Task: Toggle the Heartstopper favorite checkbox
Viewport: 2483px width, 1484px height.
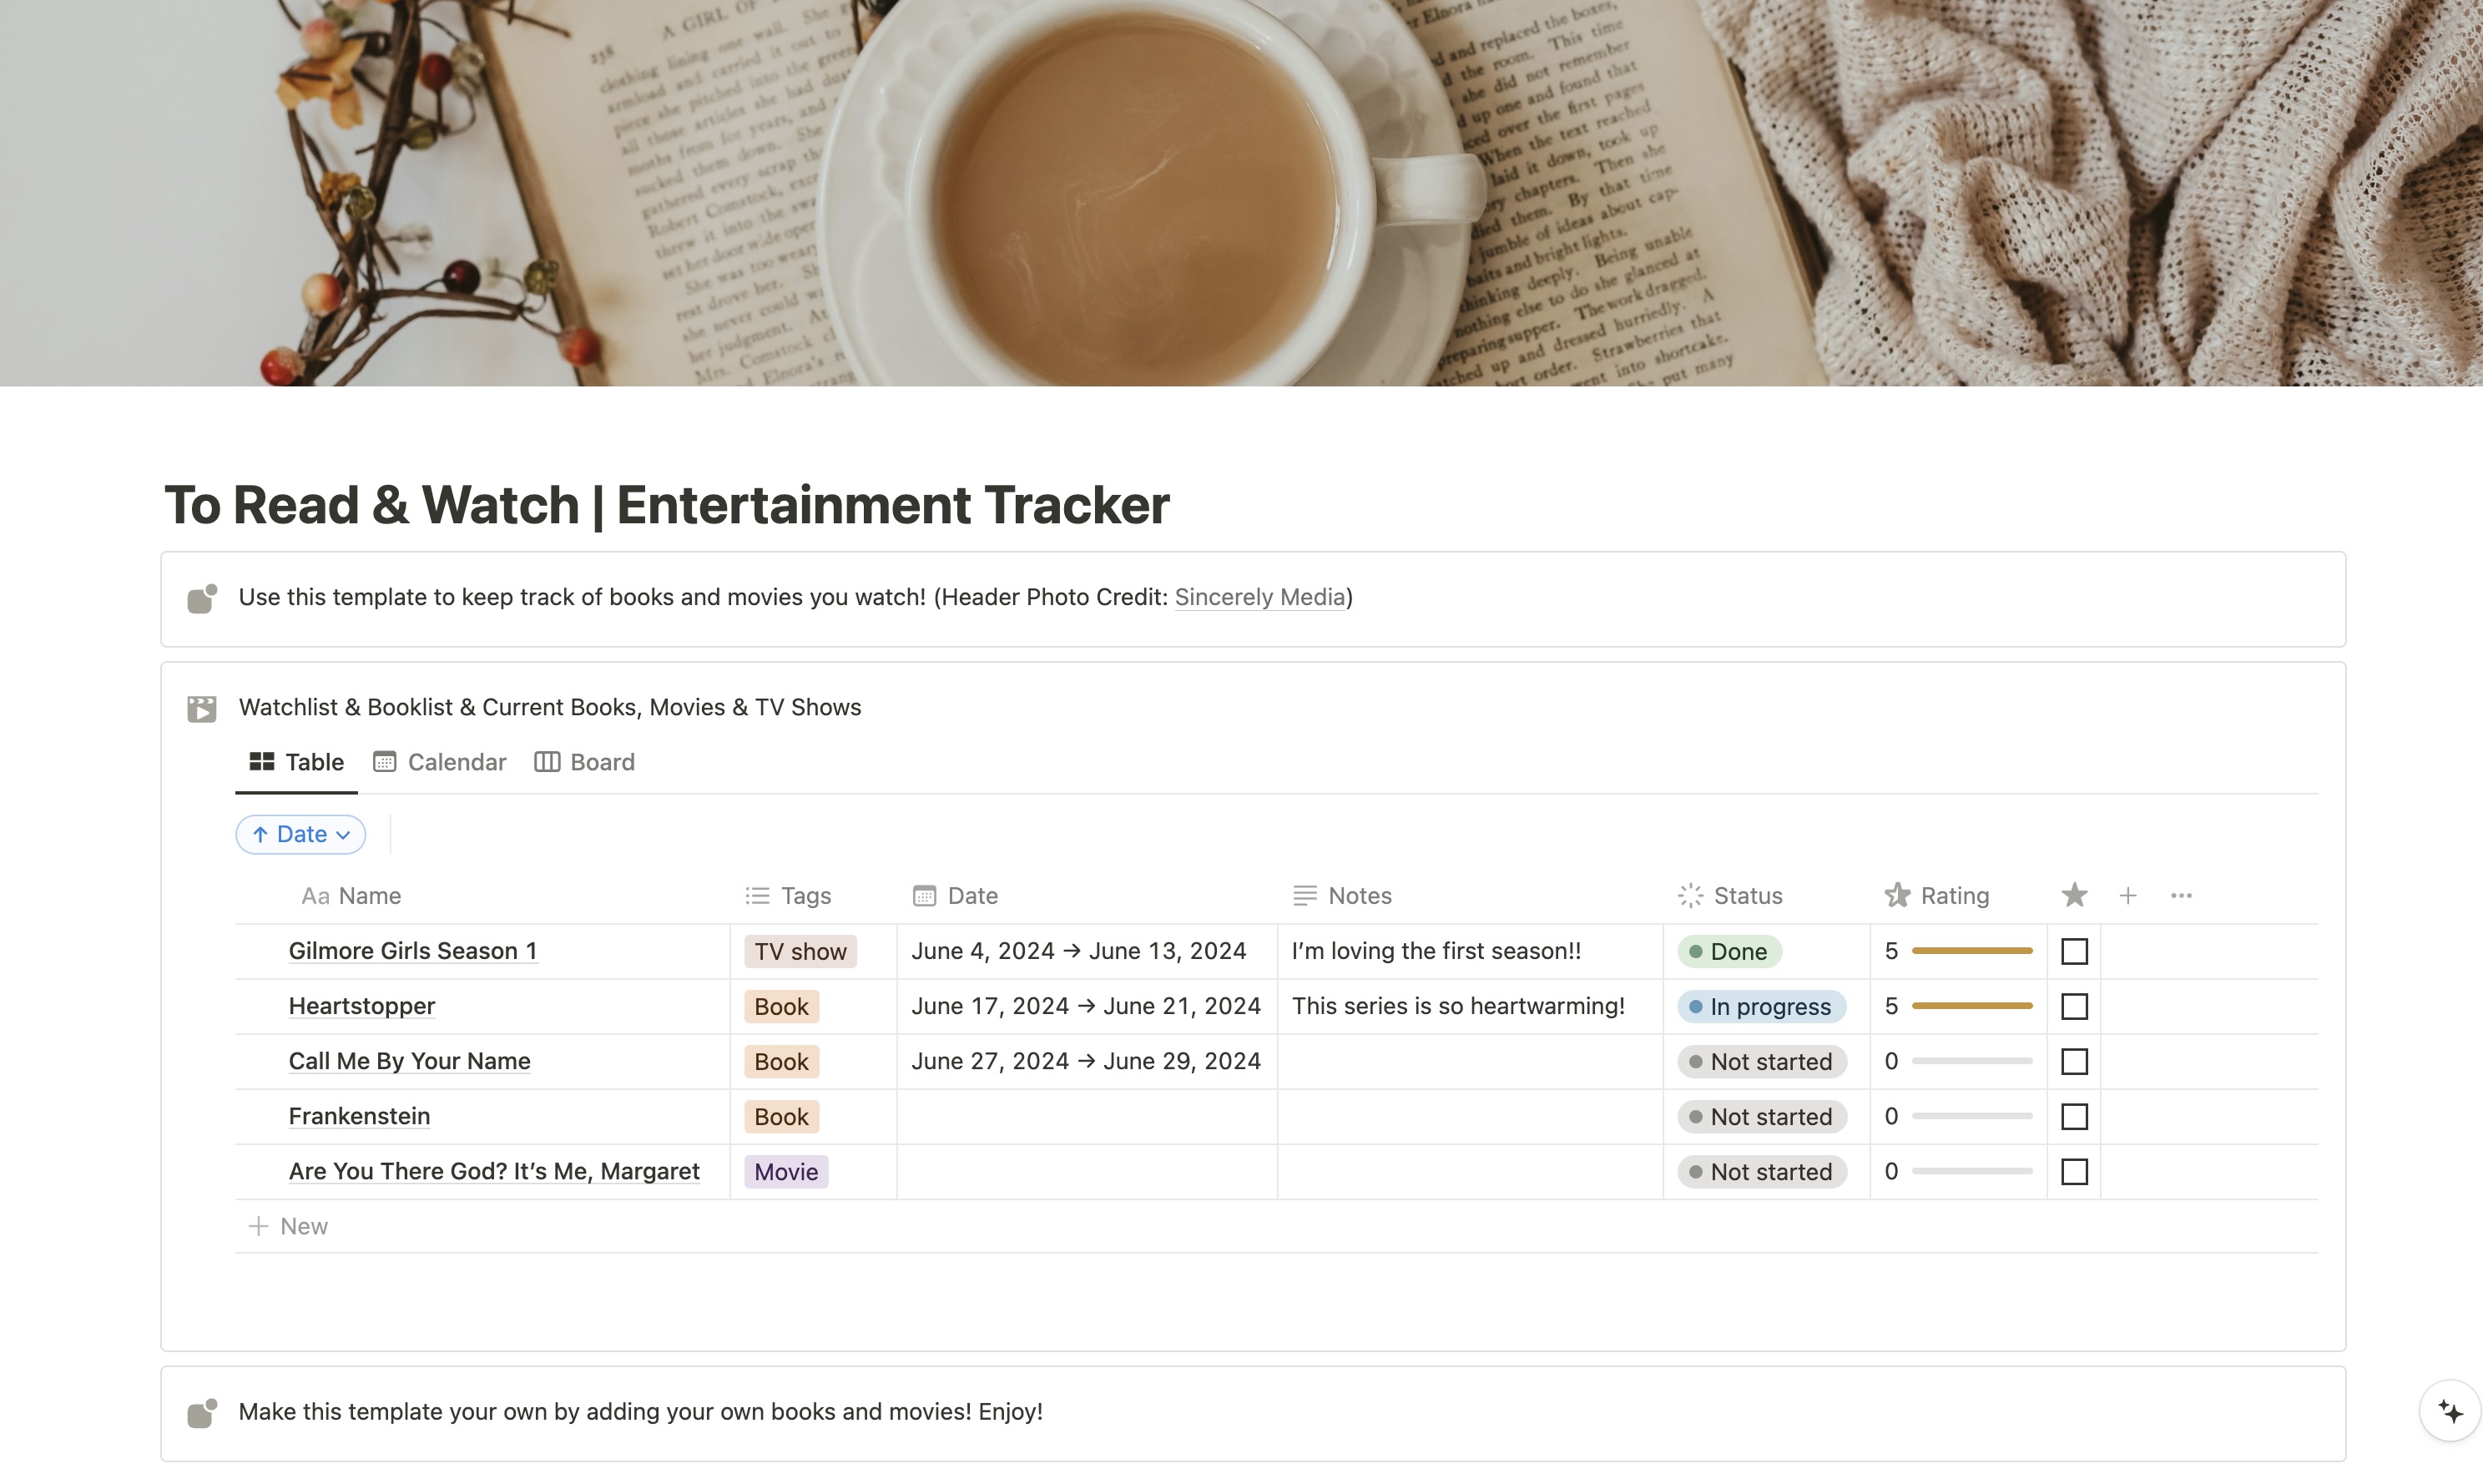Action: pos(2074,1006)
